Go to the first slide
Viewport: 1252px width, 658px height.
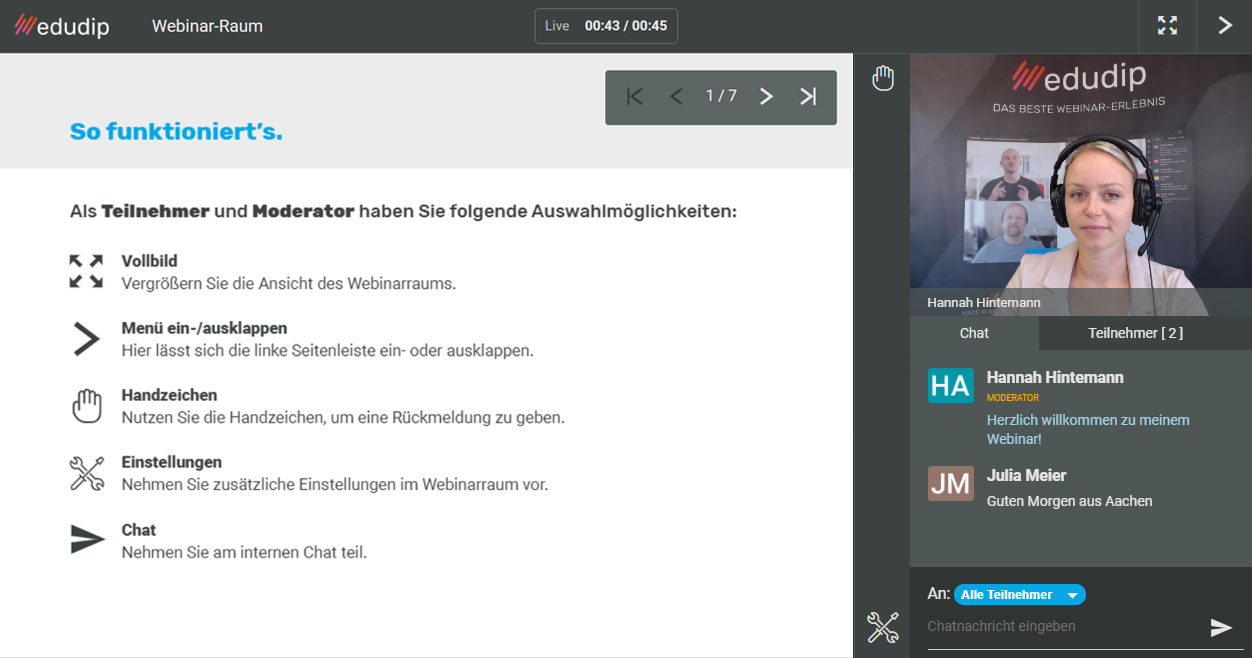point(634,96)
